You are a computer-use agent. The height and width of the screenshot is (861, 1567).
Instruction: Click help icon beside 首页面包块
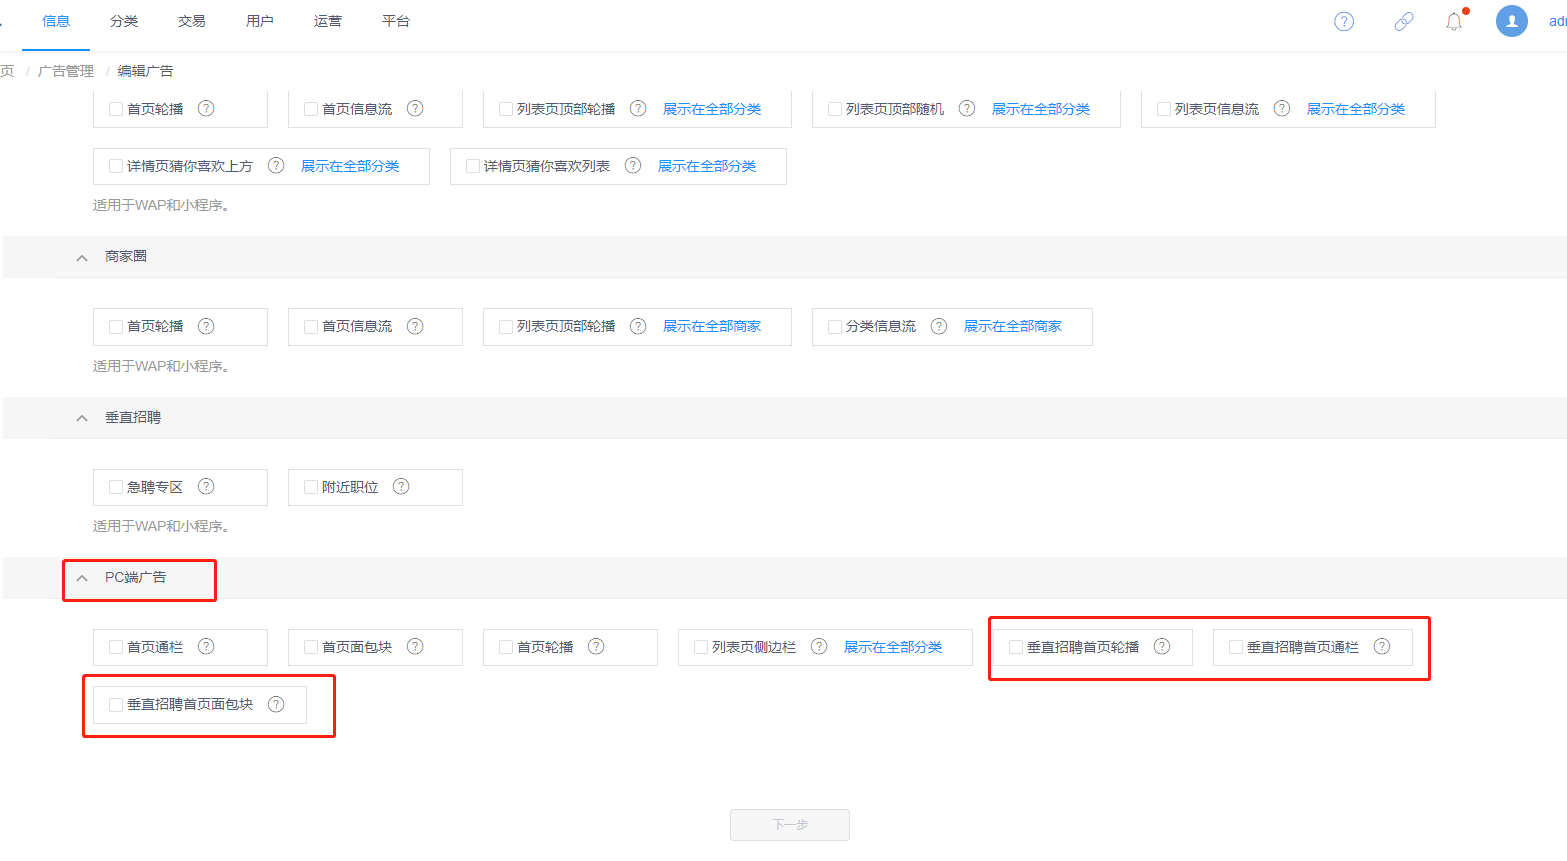point(415,647)
